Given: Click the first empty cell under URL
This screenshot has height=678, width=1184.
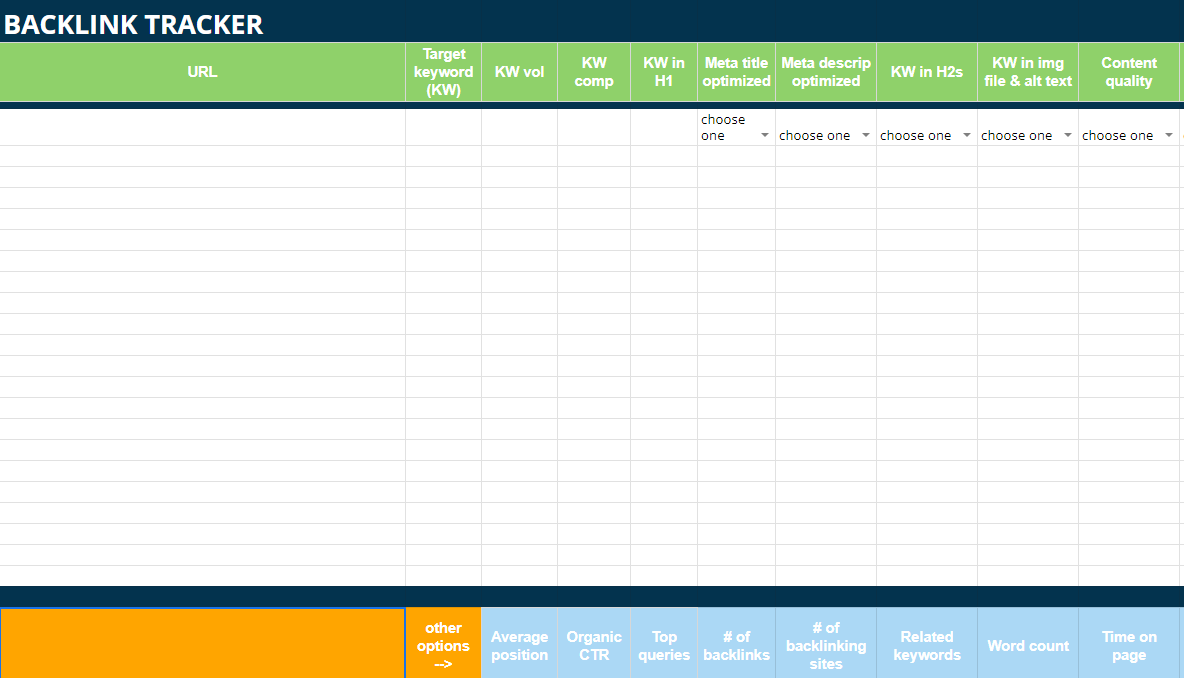Looking at the screenshot, I should tap(202, 125).
